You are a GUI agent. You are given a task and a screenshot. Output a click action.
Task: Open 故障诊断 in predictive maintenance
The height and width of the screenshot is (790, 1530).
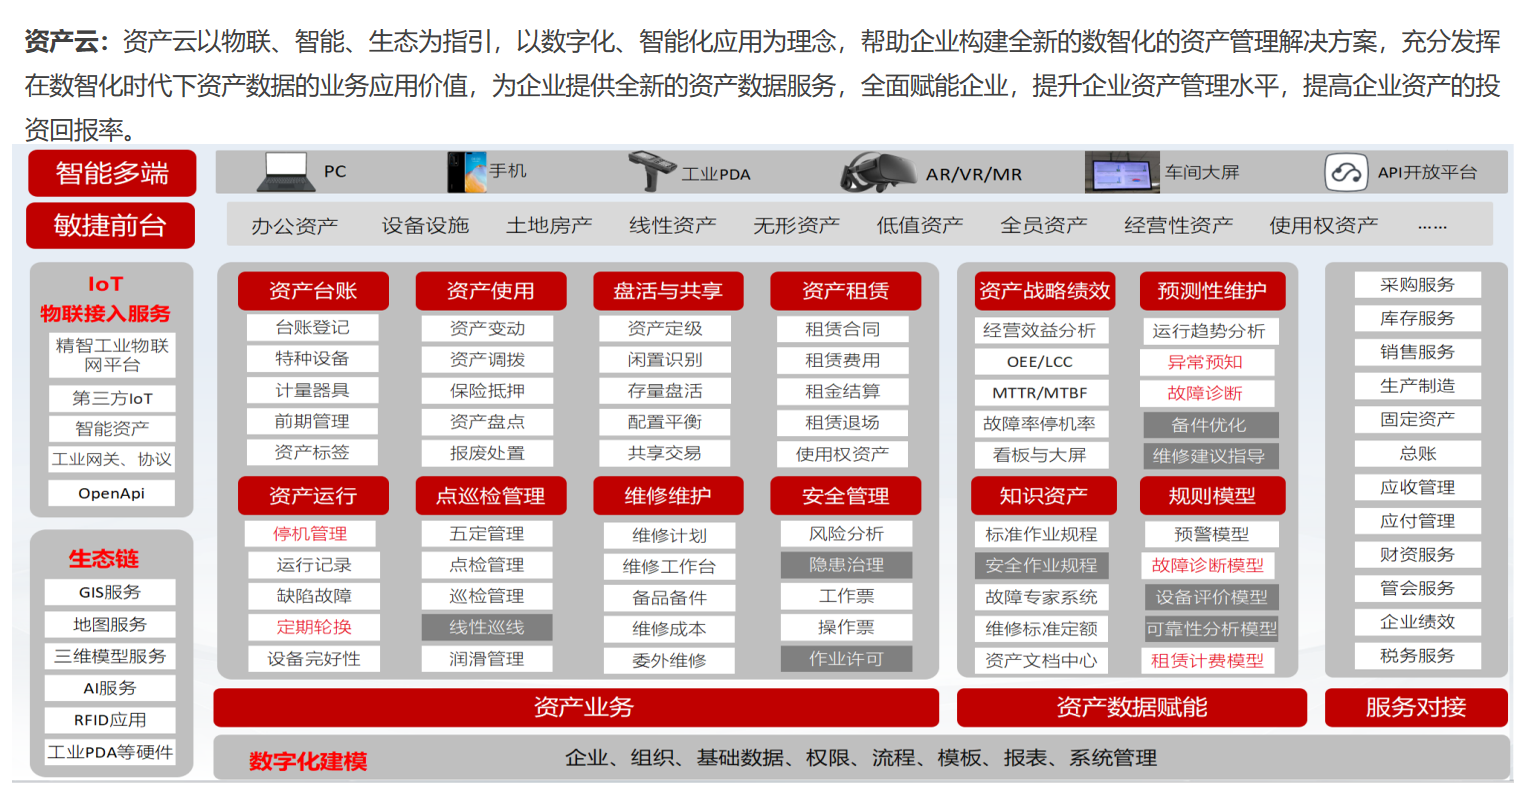point(1205,393)
